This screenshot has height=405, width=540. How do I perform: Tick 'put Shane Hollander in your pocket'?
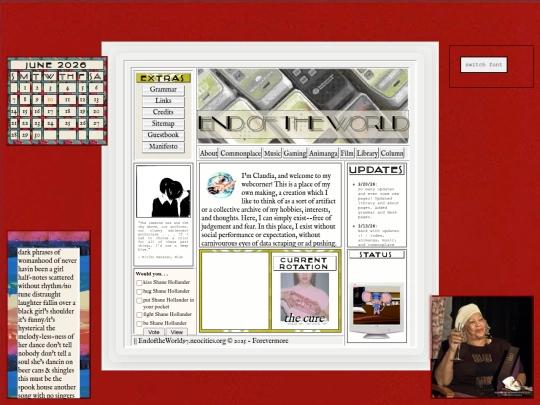click(x=139, y=301)
